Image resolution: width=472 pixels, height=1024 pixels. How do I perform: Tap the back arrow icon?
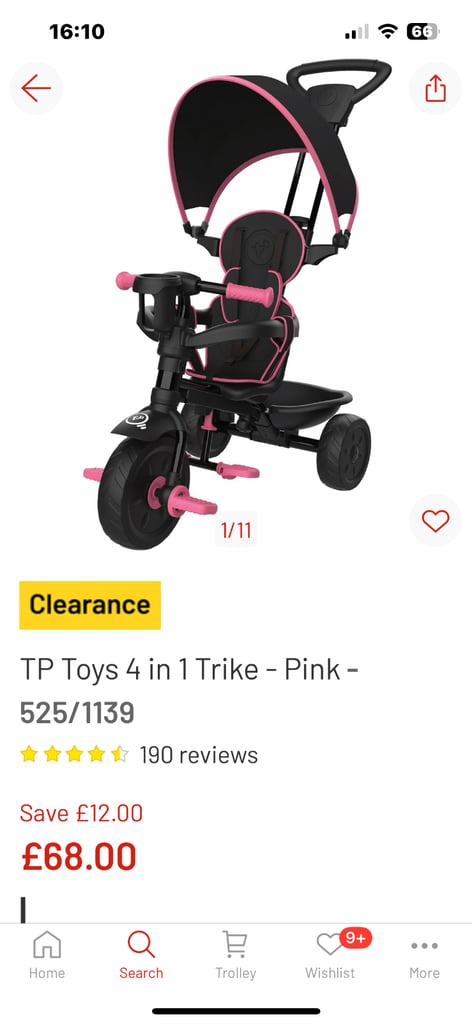(36, 88)
